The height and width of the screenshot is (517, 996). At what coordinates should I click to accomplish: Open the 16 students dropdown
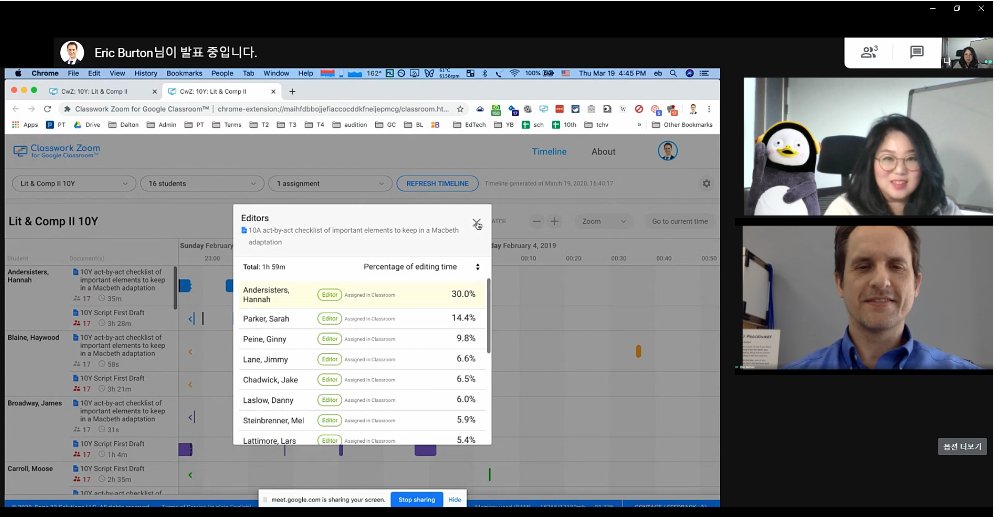(x=202, y=184)
